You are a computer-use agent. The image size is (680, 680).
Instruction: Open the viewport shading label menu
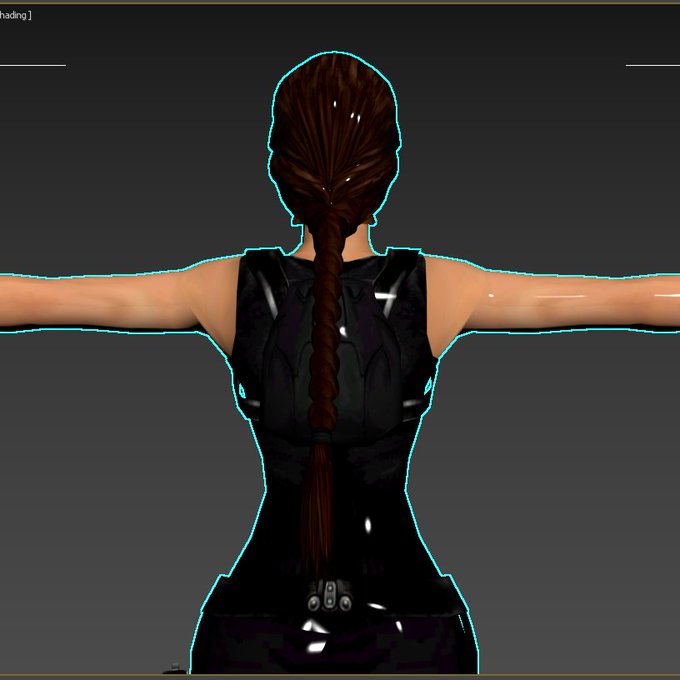point(15,16)
